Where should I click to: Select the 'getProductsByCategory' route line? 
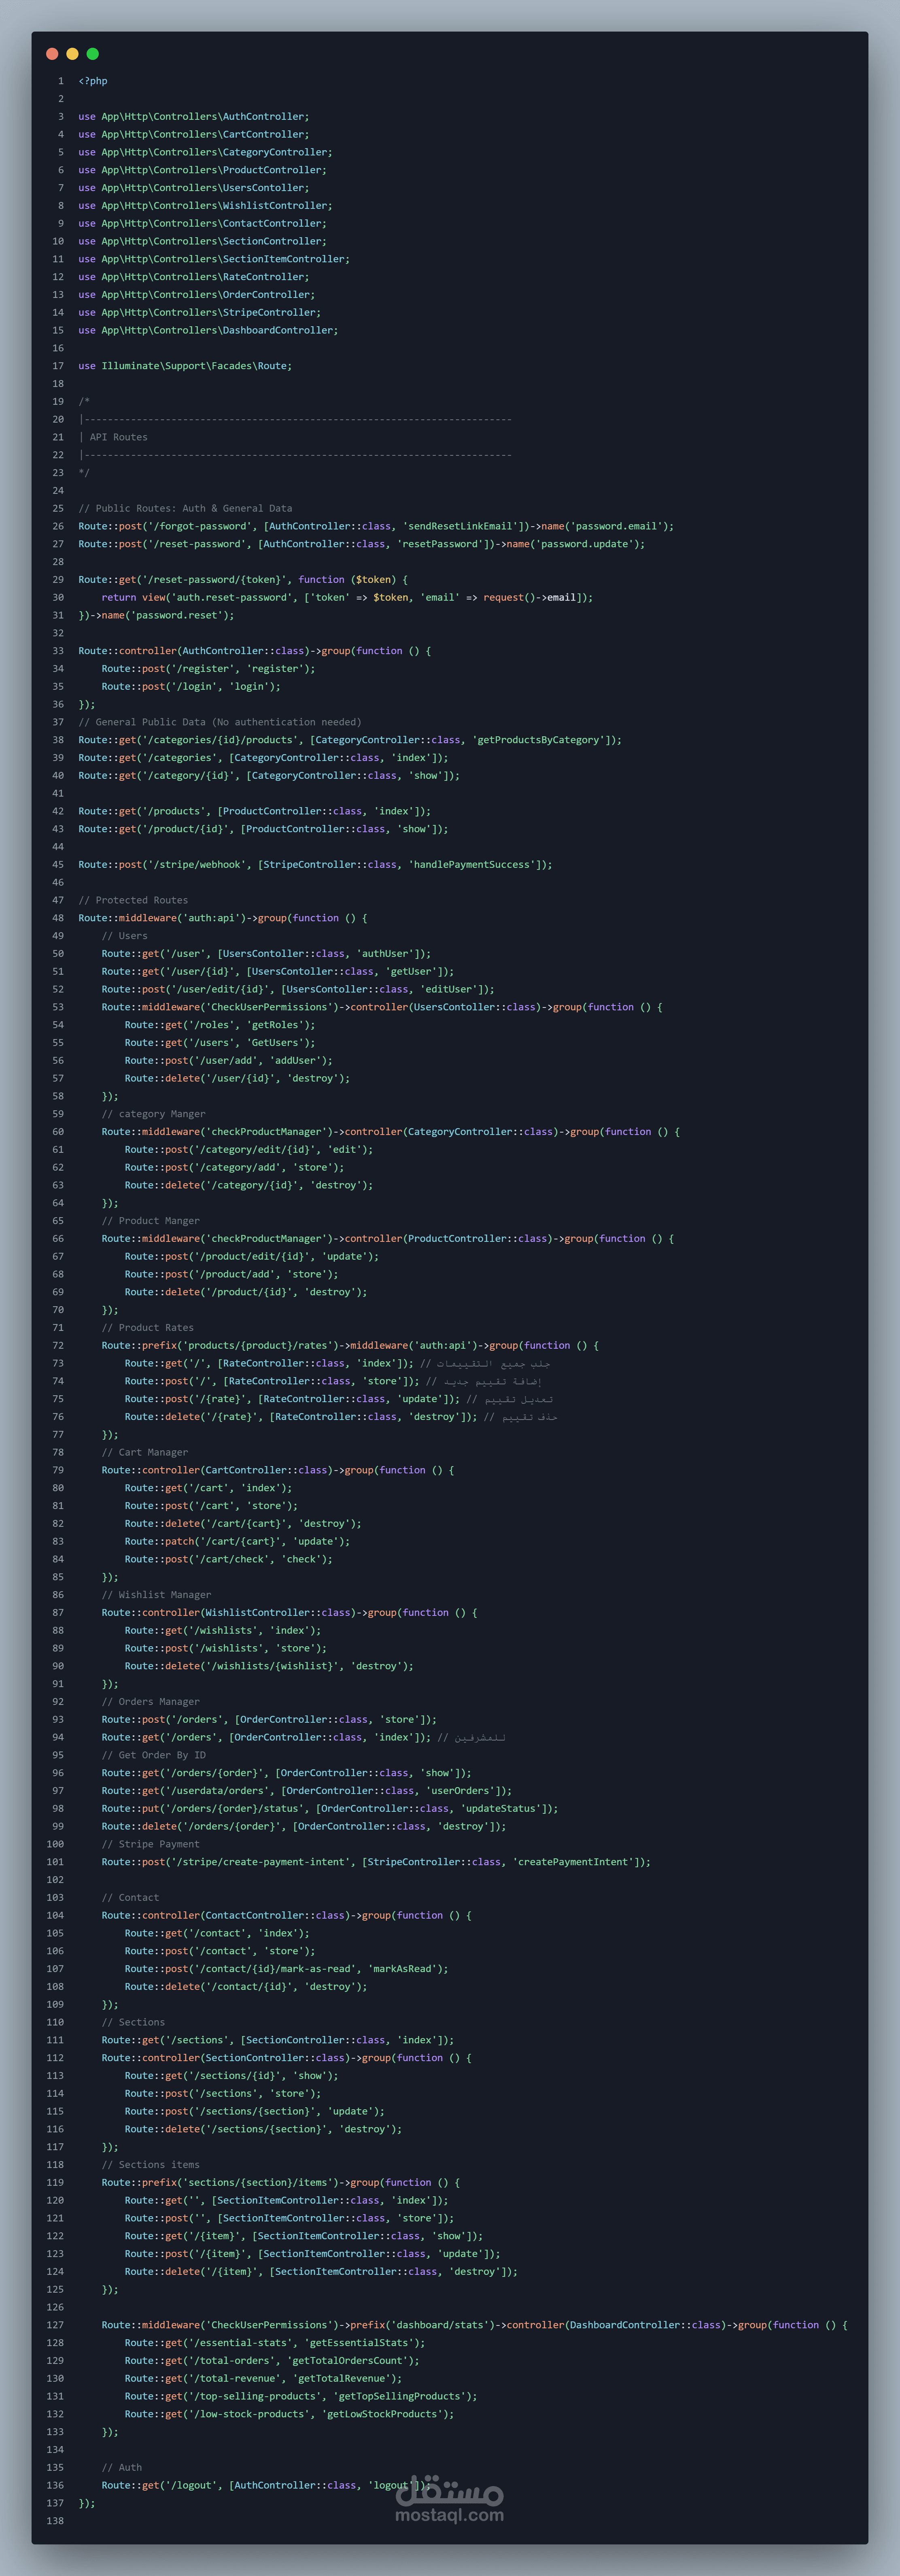click(350, 740)
